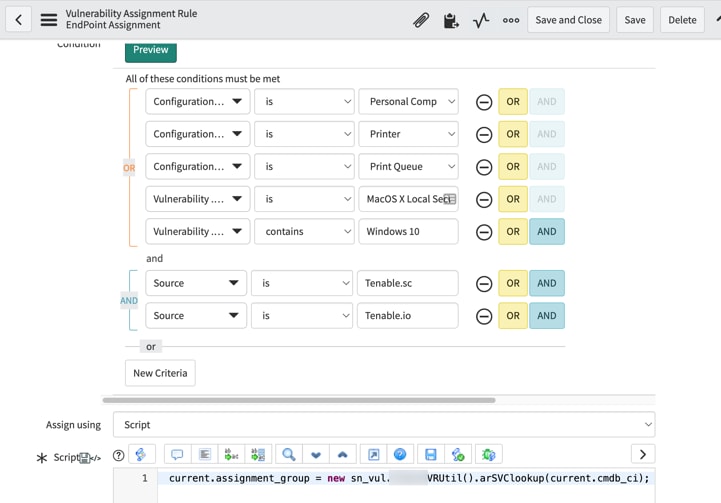Open the 'contains' operator dropdown
The width and height of the screenshot is (721, 503).
point(304,232)
